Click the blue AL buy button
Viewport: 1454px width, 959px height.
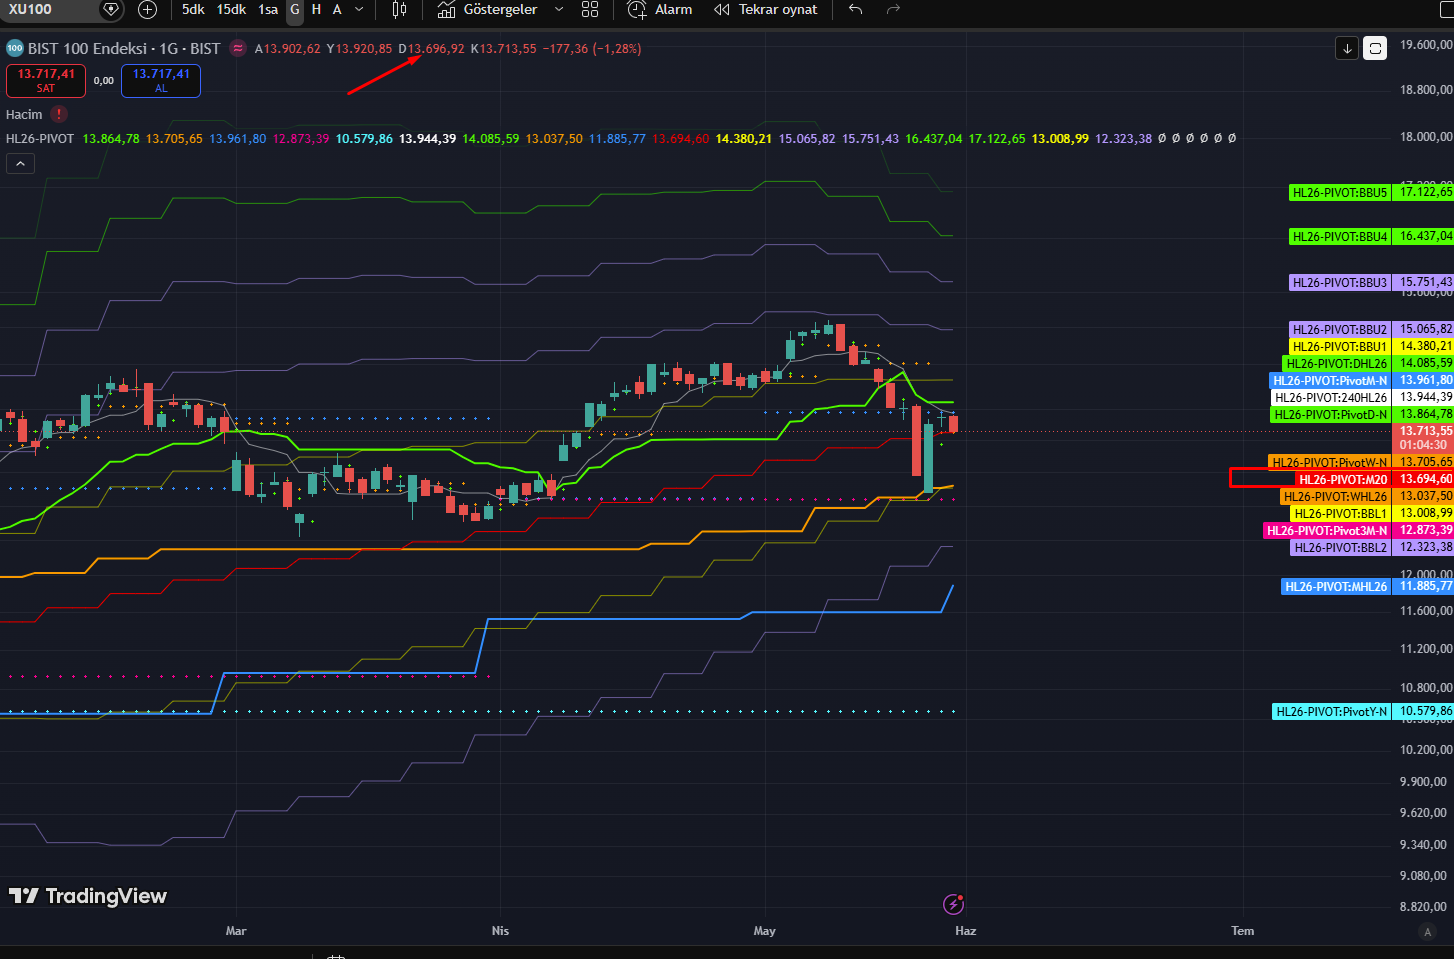161,80
